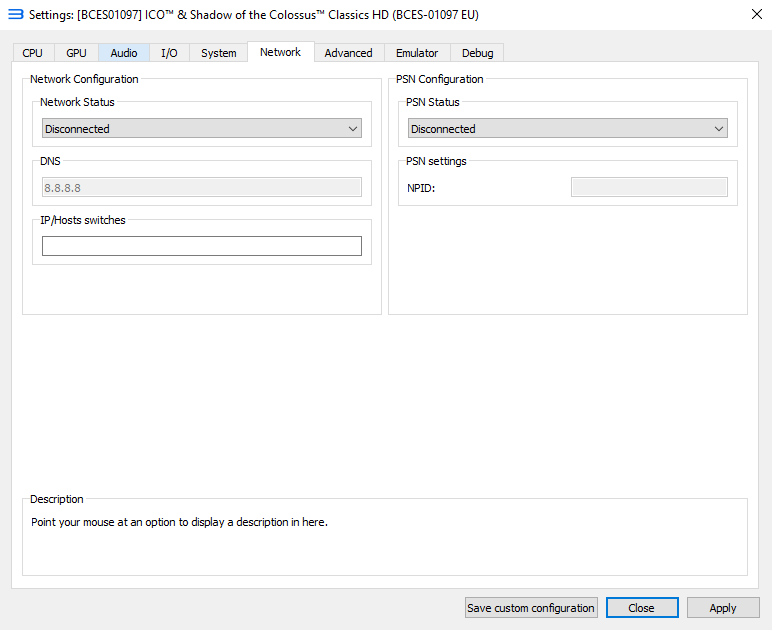Image resolution: width=772 pixels, height=630 pixels.
Task: Click the 'PSN settings' group label
Action: (436, 161)
